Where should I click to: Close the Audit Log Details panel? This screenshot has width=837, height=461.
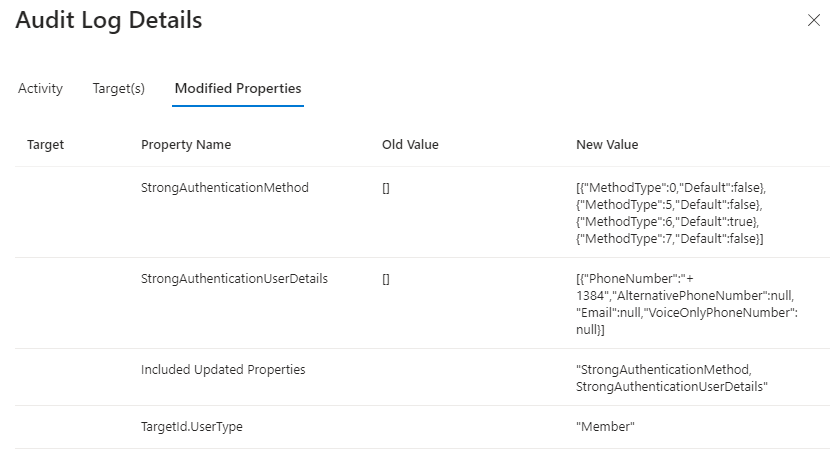(813, 21)
